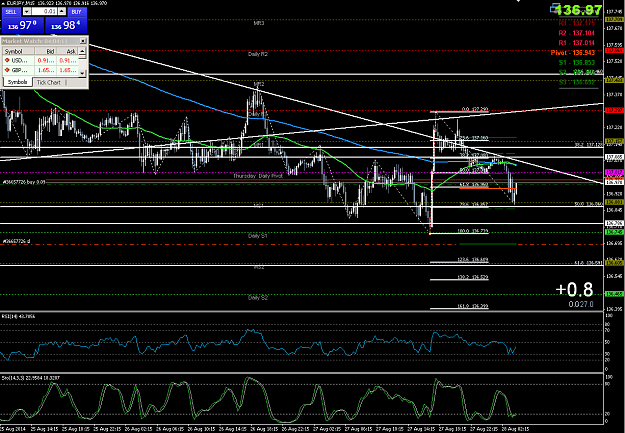Click the Ask column header
Viewport: 625px width, 433px height.
(x=67, y=51)
